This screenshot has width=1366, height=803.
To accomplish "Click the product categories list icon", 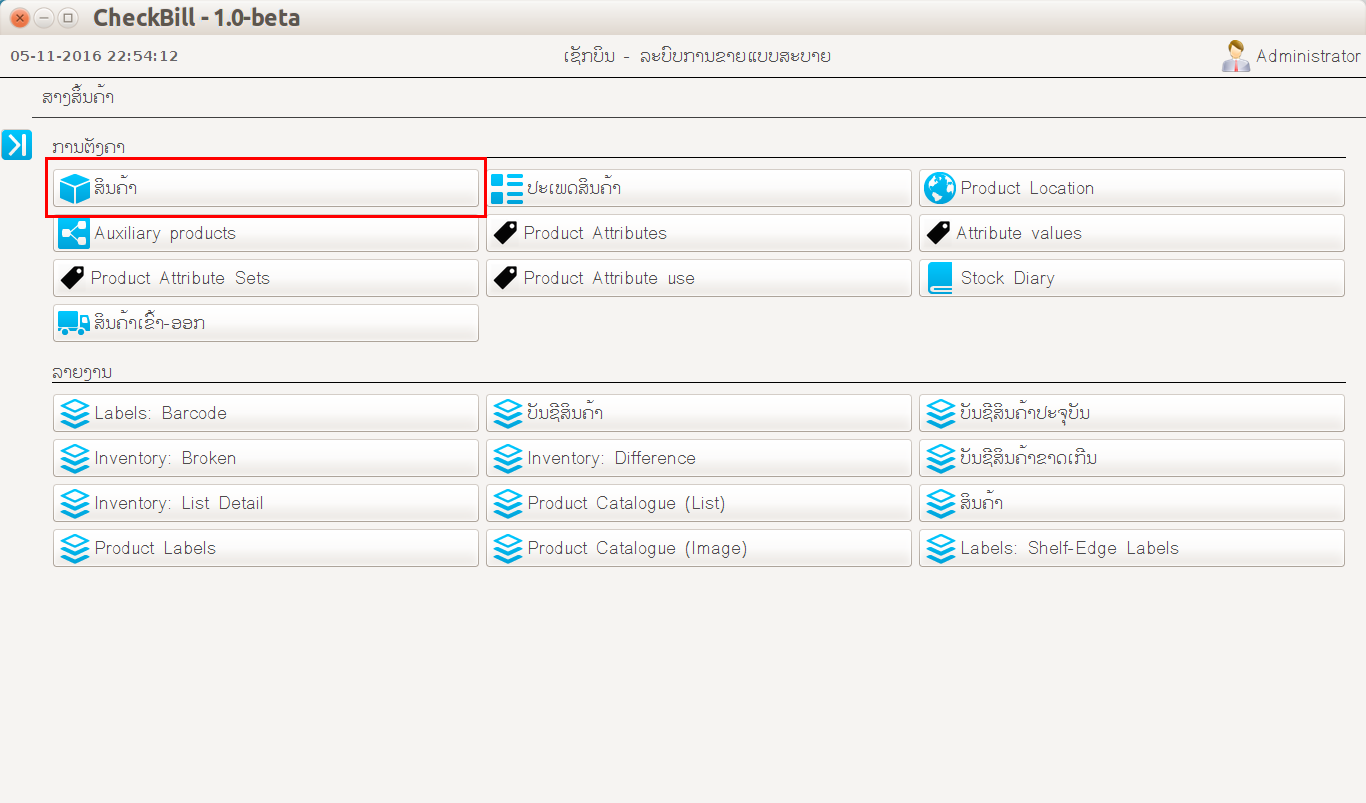I will tap(507, 188).
